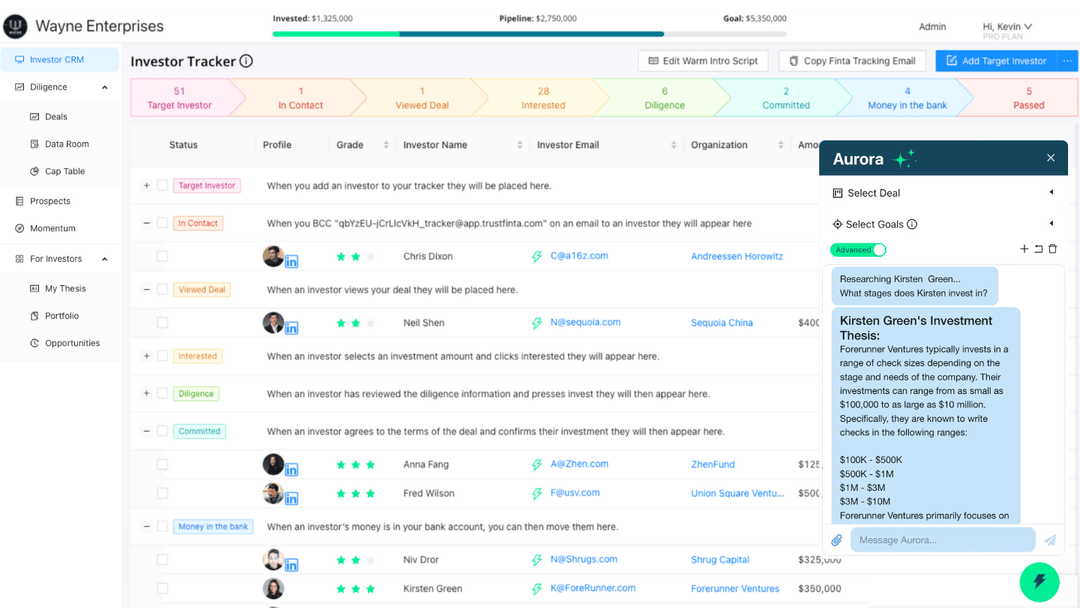Click the green lightning floating button
Viewport: 1080px width, 608px height.
(x=1039, y=582)
